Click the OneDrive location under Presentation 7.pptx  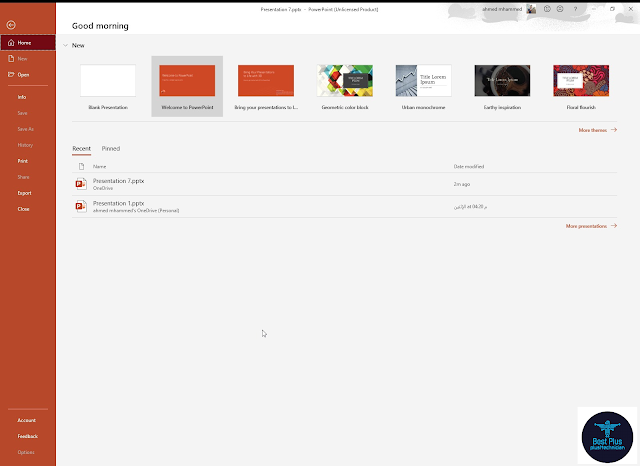point(103,188)
